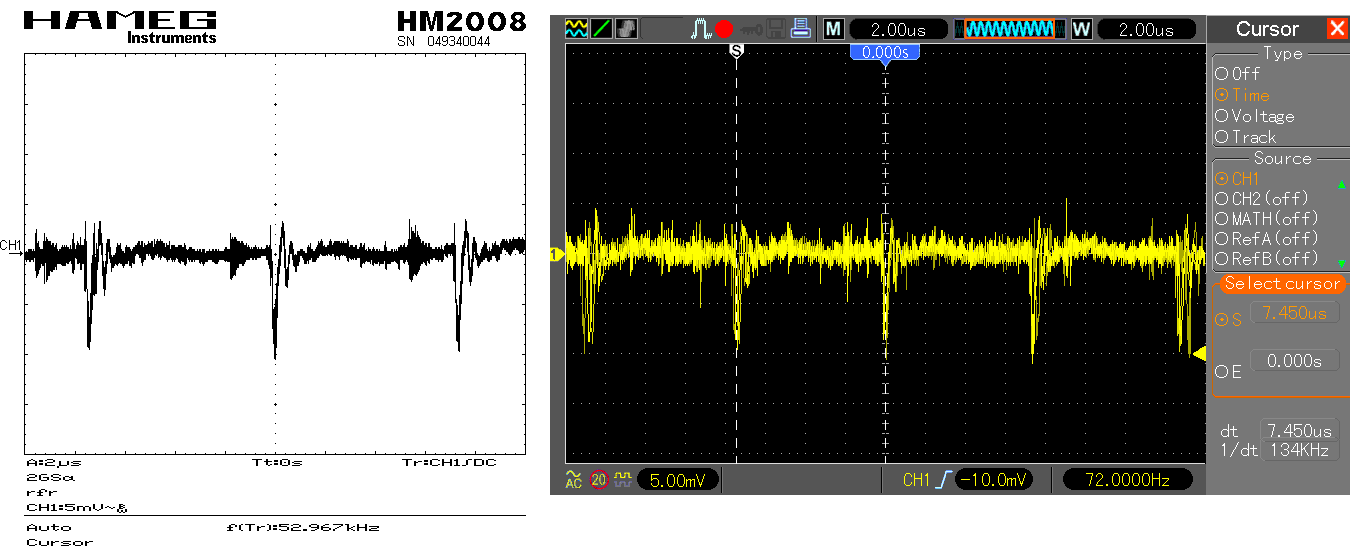Click the E cursor 0.000s value field

[x=1295, y=361]
